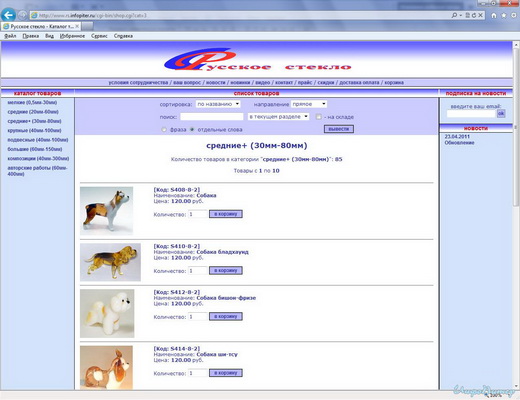The width and height of the screenshot is (520, 400).
Task: Click the 'введите ваш email' input field
Action: coord(471,114)
